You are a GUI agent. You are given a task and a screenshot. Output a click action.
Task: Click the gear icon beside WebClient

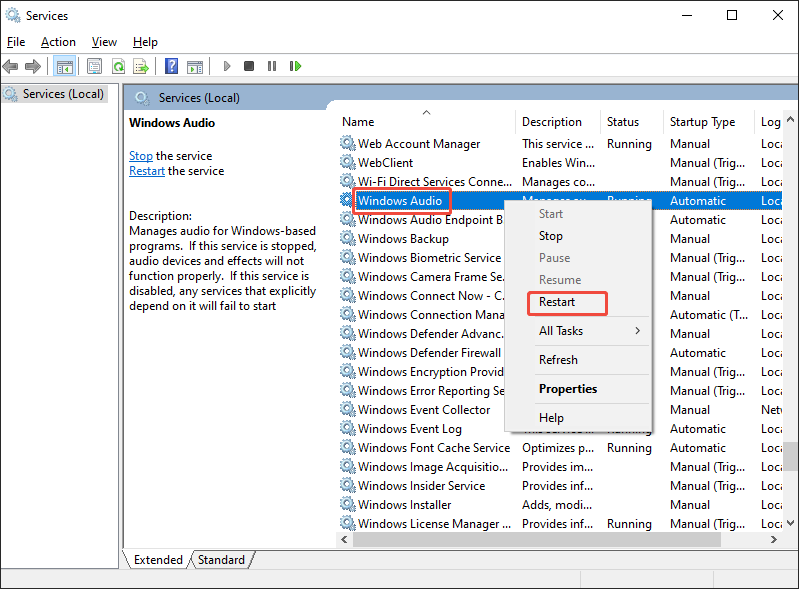[x=348, y=162]
